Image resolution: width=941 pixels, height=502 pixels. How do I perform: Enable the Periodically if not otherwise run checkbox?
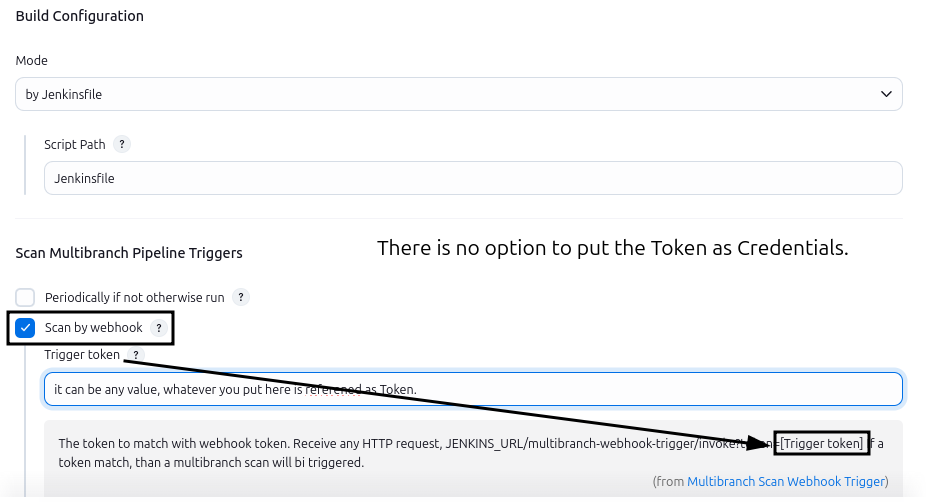pyautogui.click(x=26, y=298)
